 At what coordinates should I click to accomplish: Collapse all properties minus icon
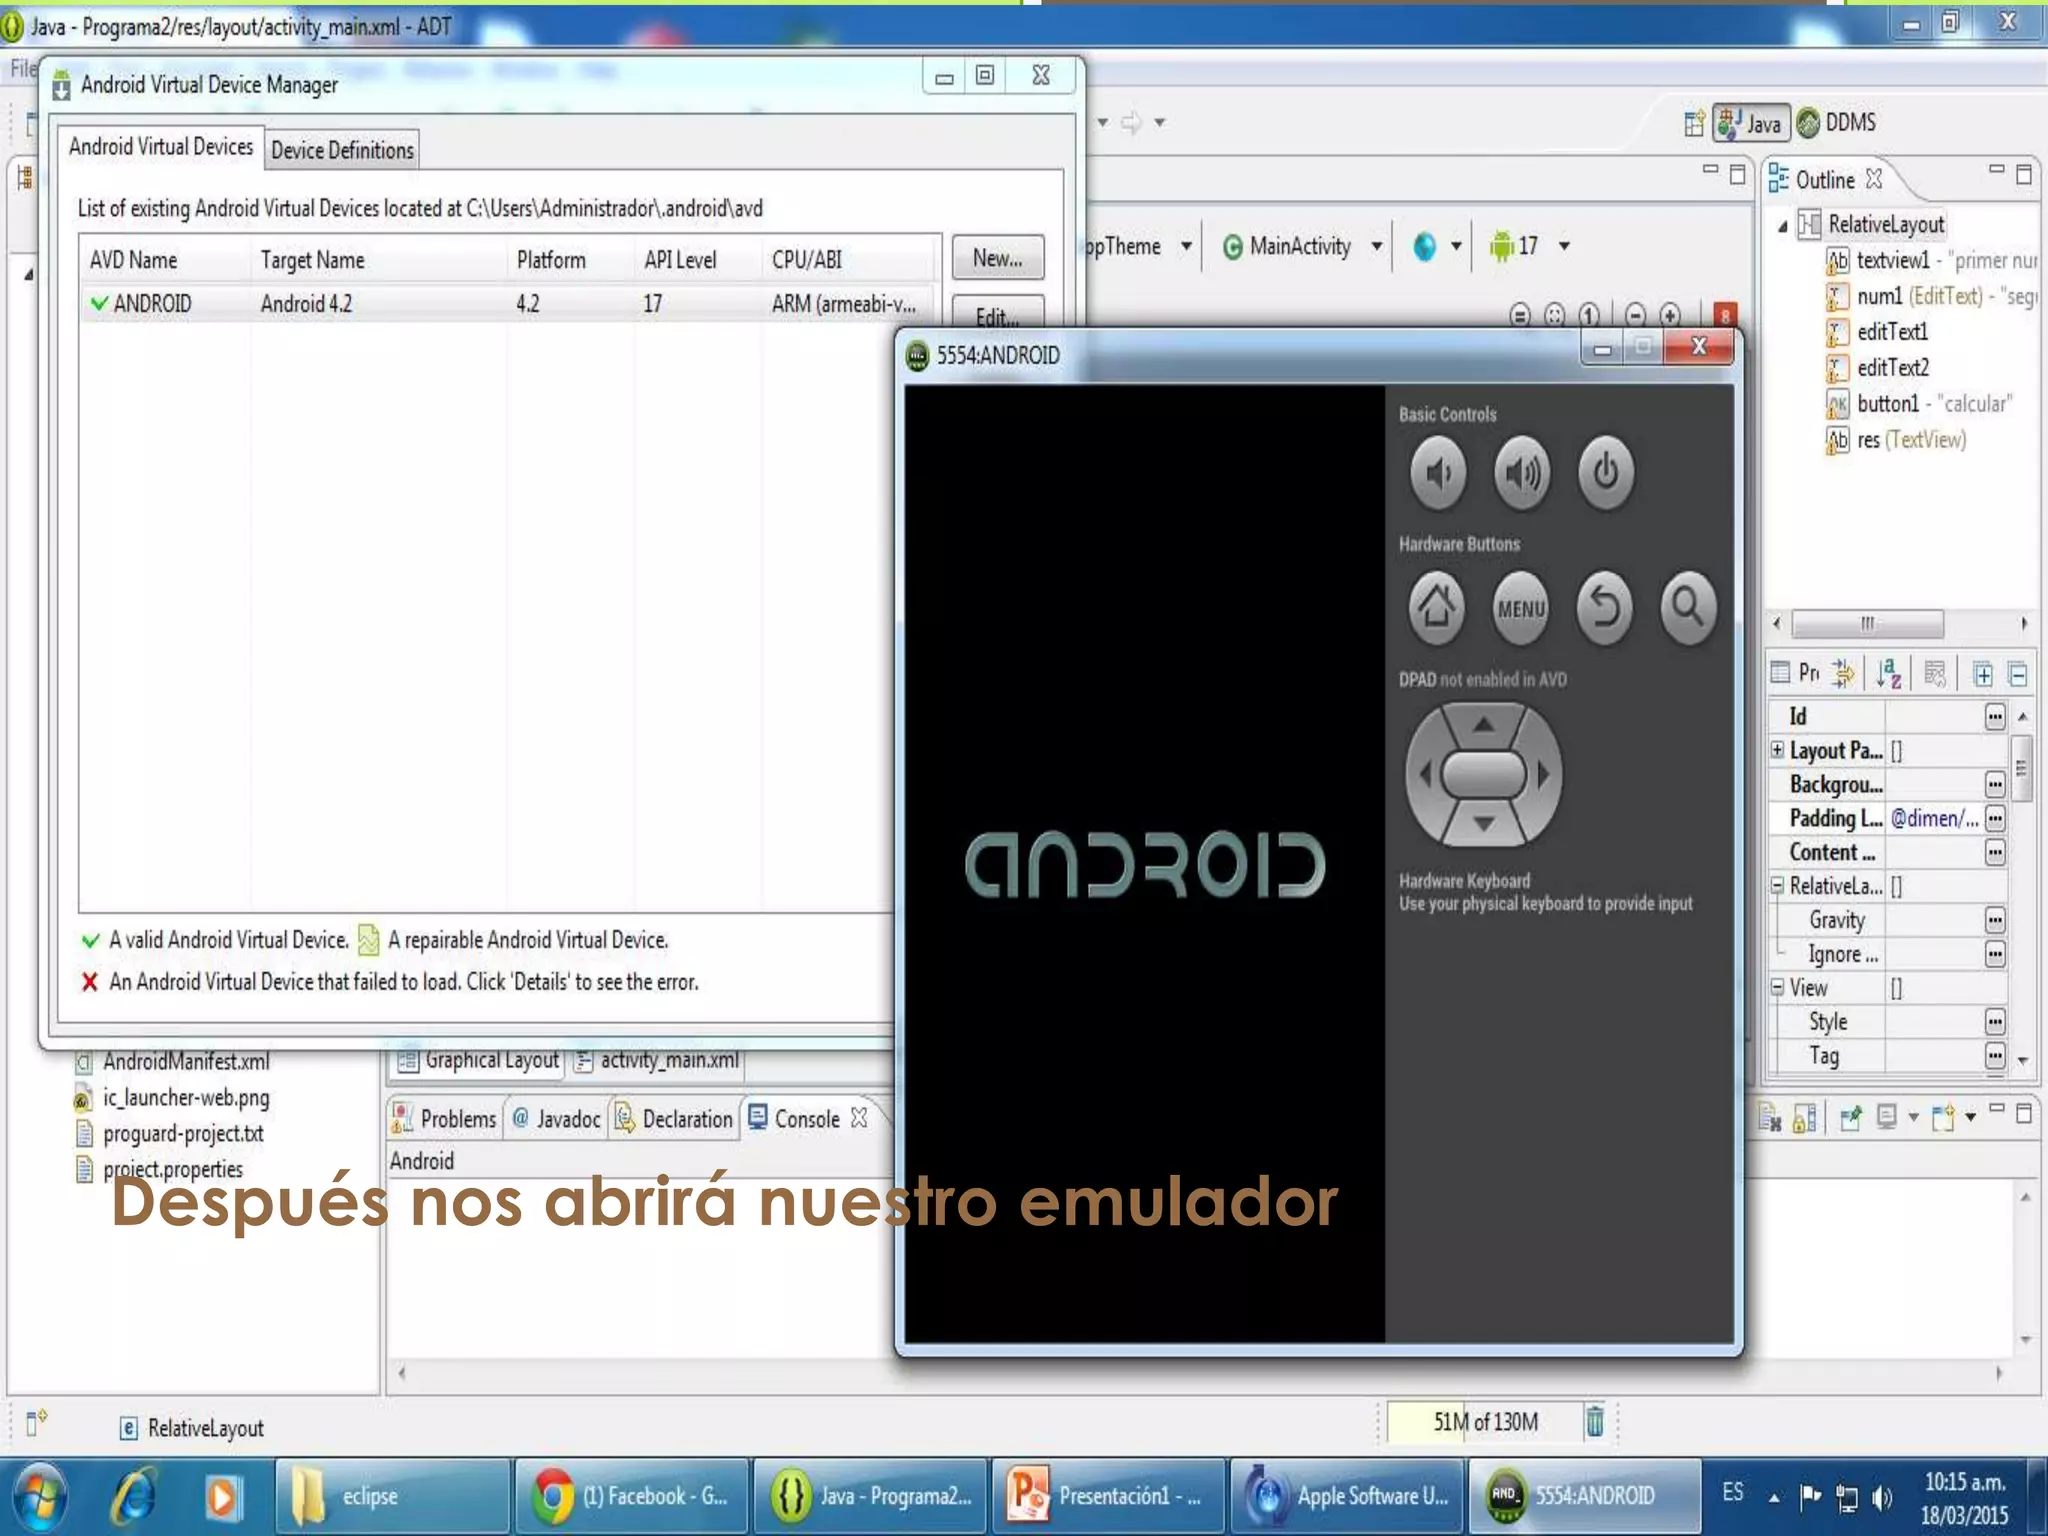tap(2018, 675)
